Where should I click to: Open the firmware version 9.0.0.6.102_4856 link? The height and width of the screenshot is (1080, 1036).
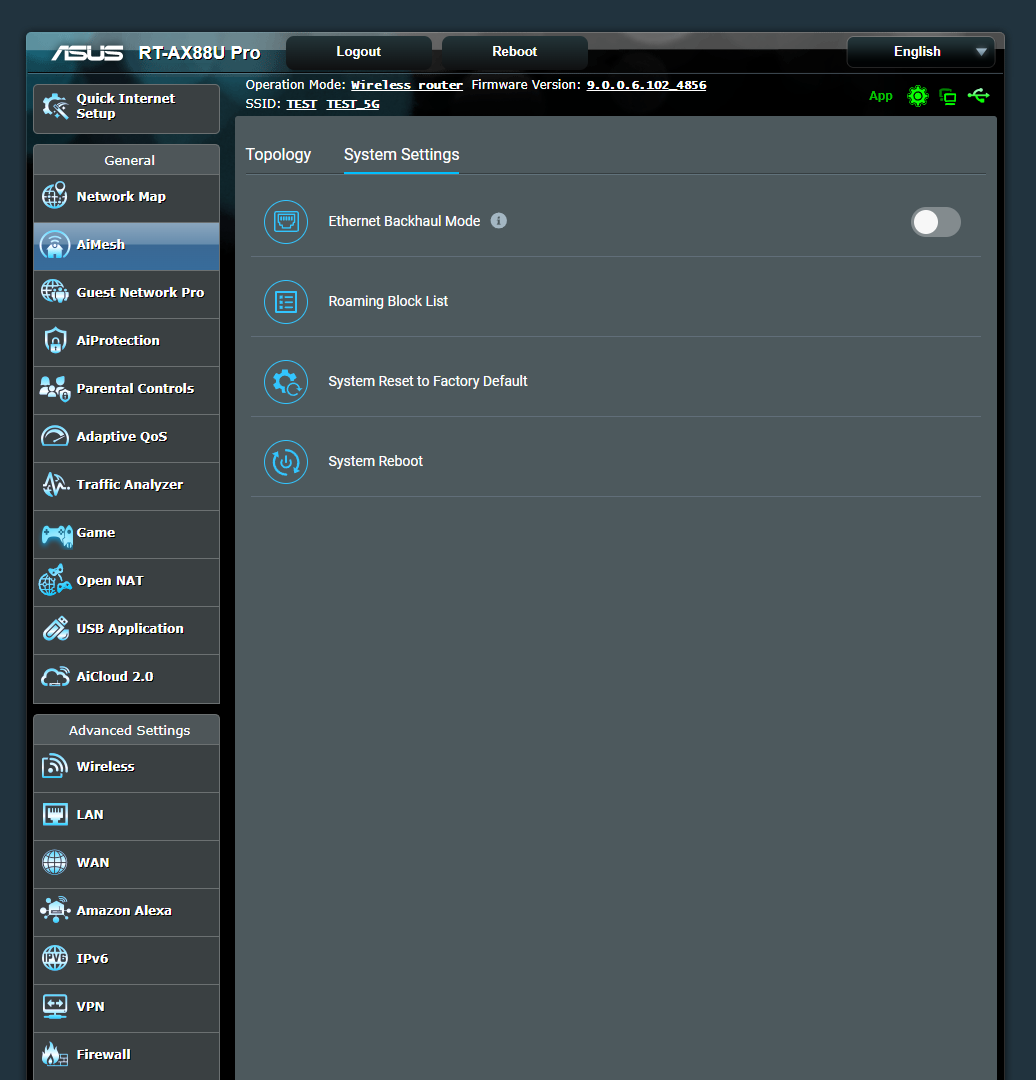pyautogui.click(x=646, y=85)
